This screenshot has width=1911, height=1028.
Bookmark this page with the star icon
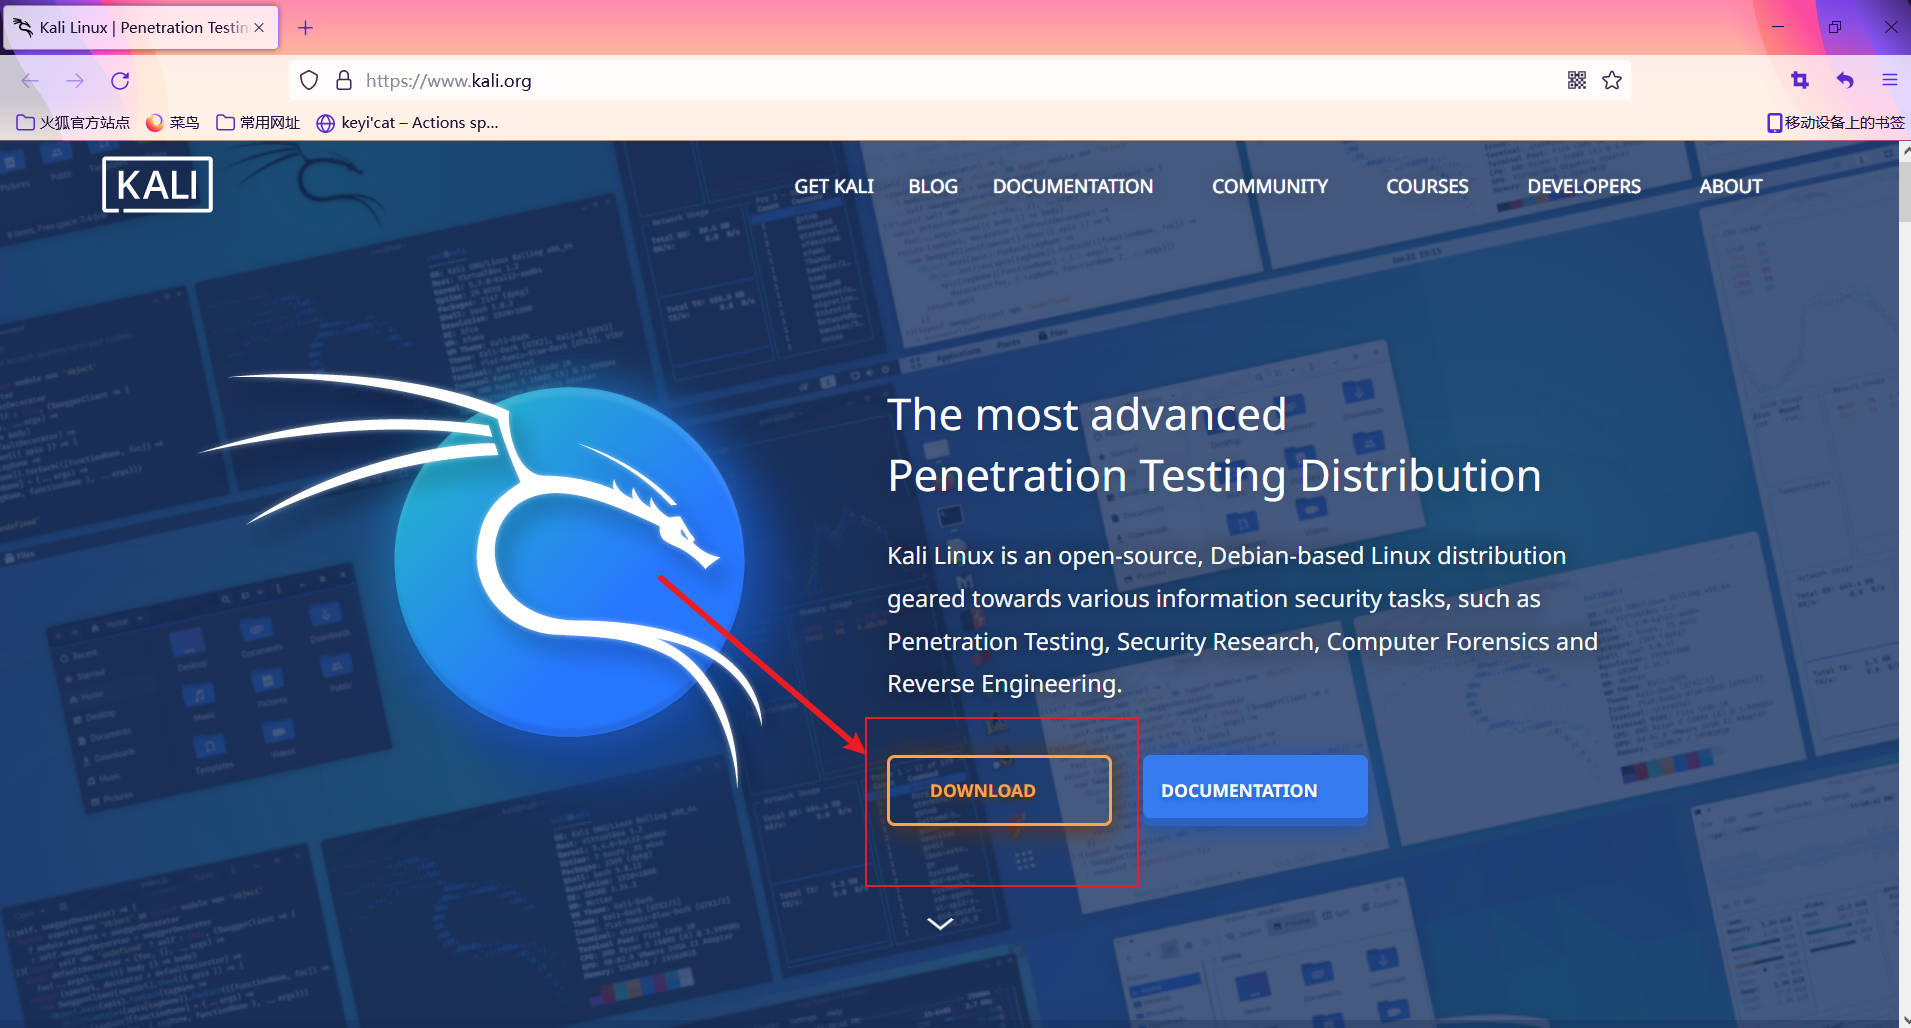(1612, 81)
